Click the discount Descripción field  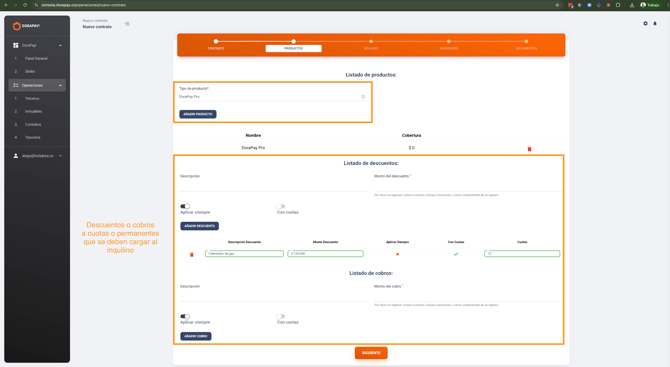point(273,186)
